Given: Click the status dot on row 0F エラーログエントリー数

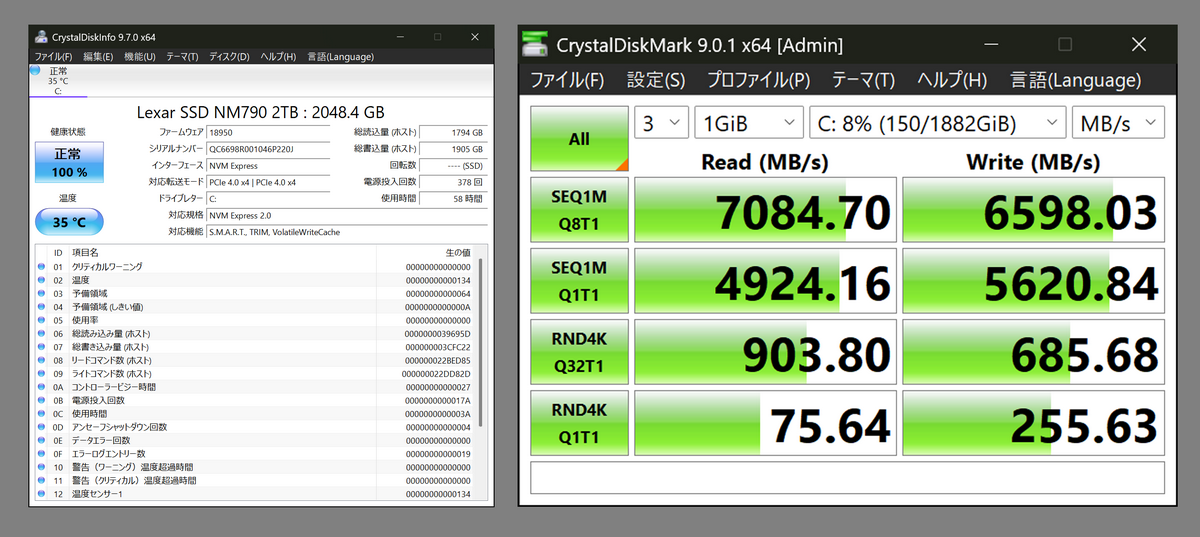Looking at the screenshot, I should (x=41, y=454).
